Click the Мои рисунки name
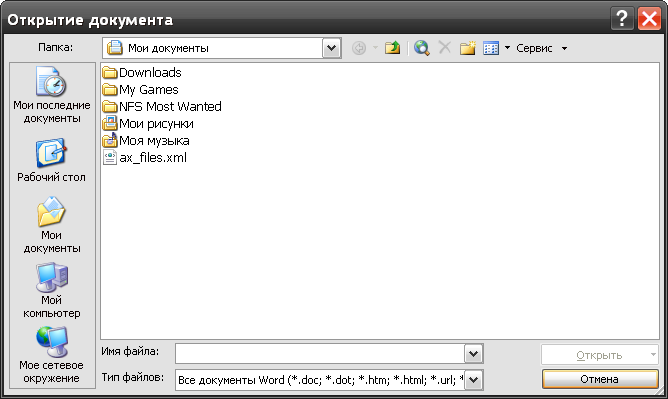This screenshot has height=399, width=668. 156,124
